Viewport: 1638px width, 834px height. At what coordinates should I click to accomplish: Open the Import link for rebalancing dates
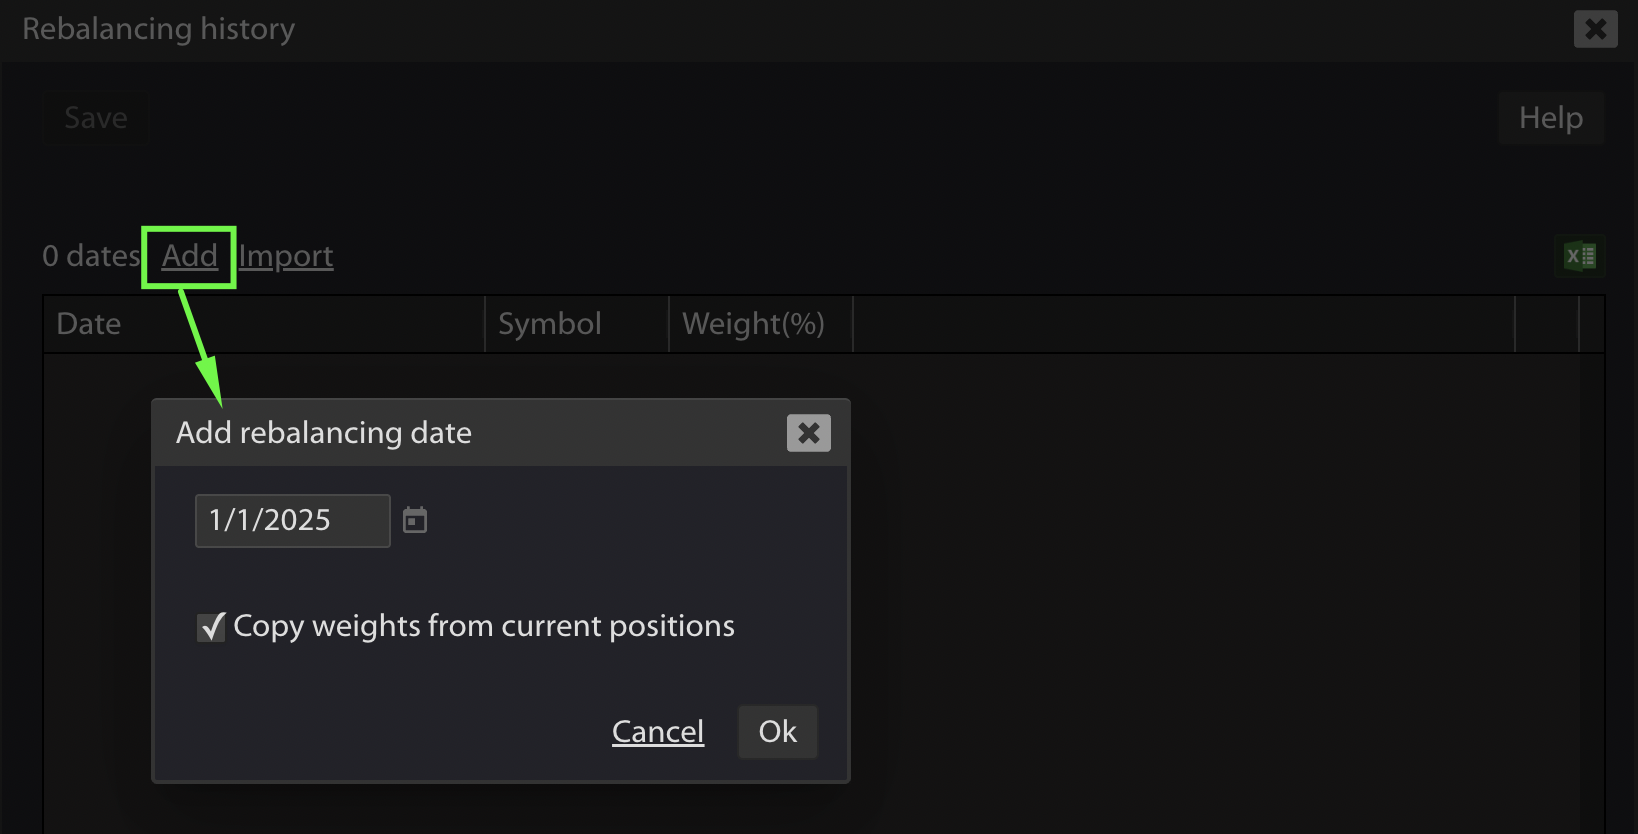[286, 256]
